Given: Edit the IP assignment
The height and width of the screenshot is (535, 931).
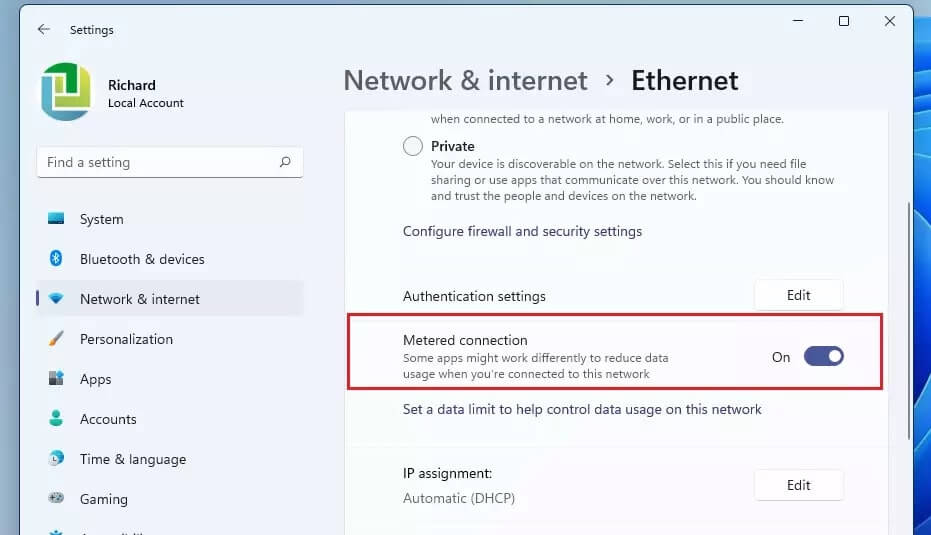Looking at the screenshot, I should click(x=798, y=485).
